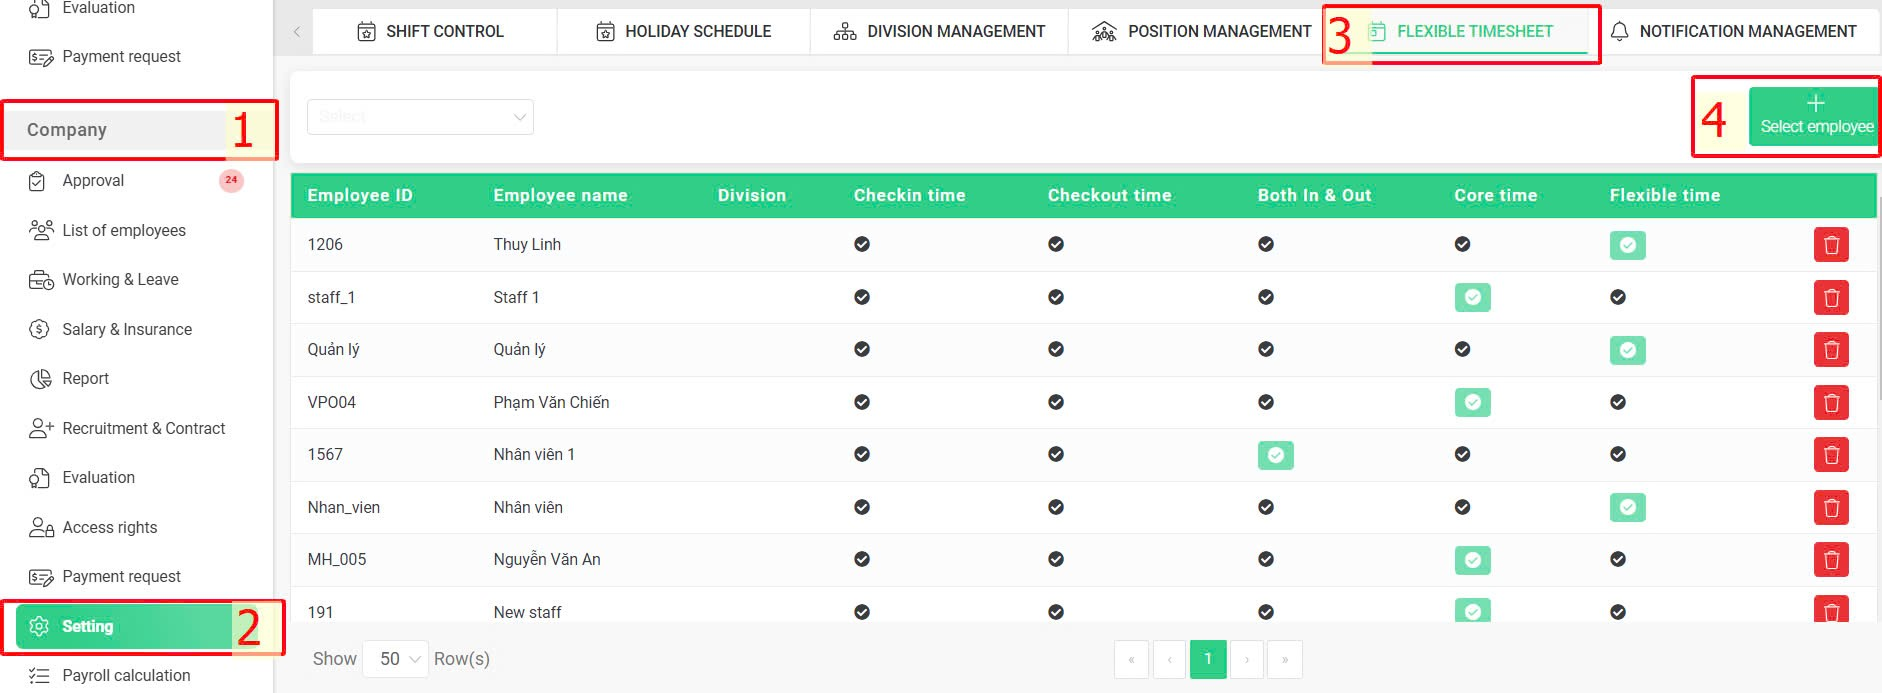
Task: Click employee ID MH_005
Action: pyautogui.click(x=337, y=560)
